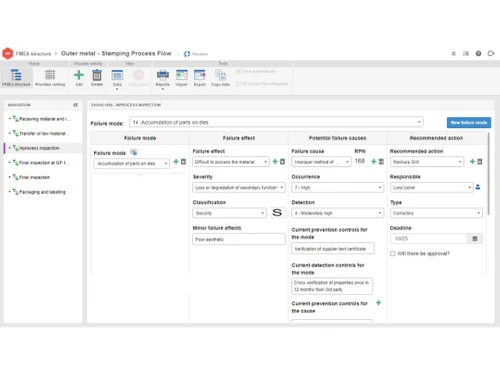Delete recommended action using trash icon
The height and width of the screenshot is (375, 500).
tap(480, 162)
